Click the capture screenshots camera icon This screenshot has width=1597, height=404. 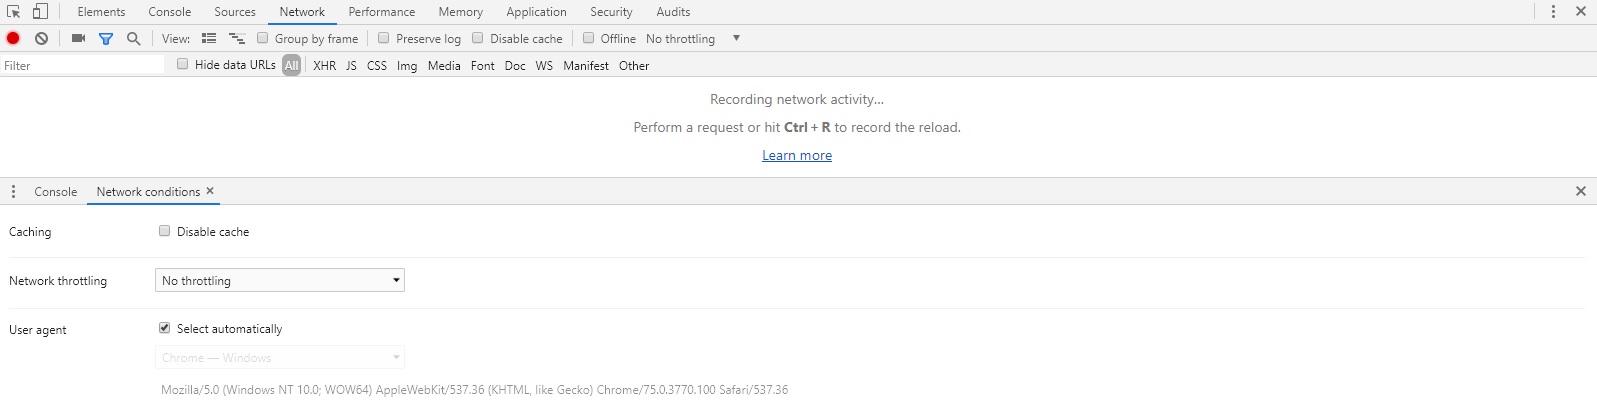[x=78, y=38]
